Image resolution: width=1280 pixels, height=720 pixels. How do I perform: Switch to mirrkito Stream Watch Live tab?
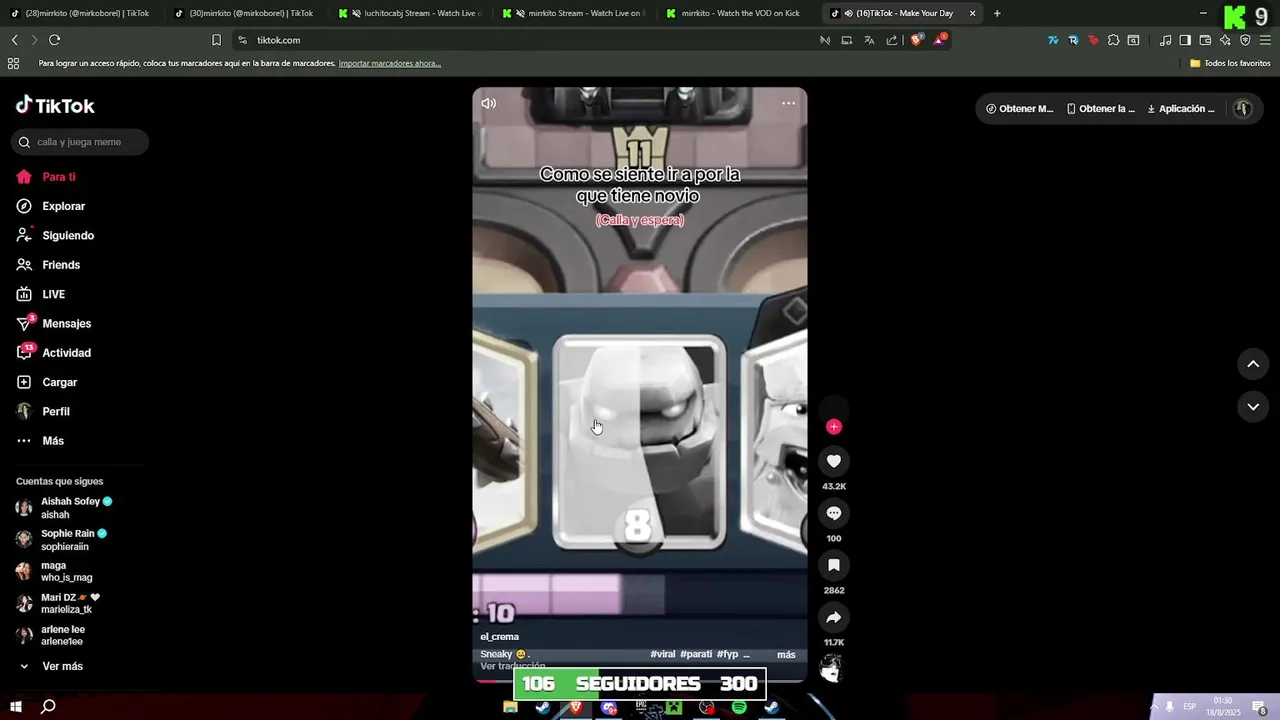(575, 13)
